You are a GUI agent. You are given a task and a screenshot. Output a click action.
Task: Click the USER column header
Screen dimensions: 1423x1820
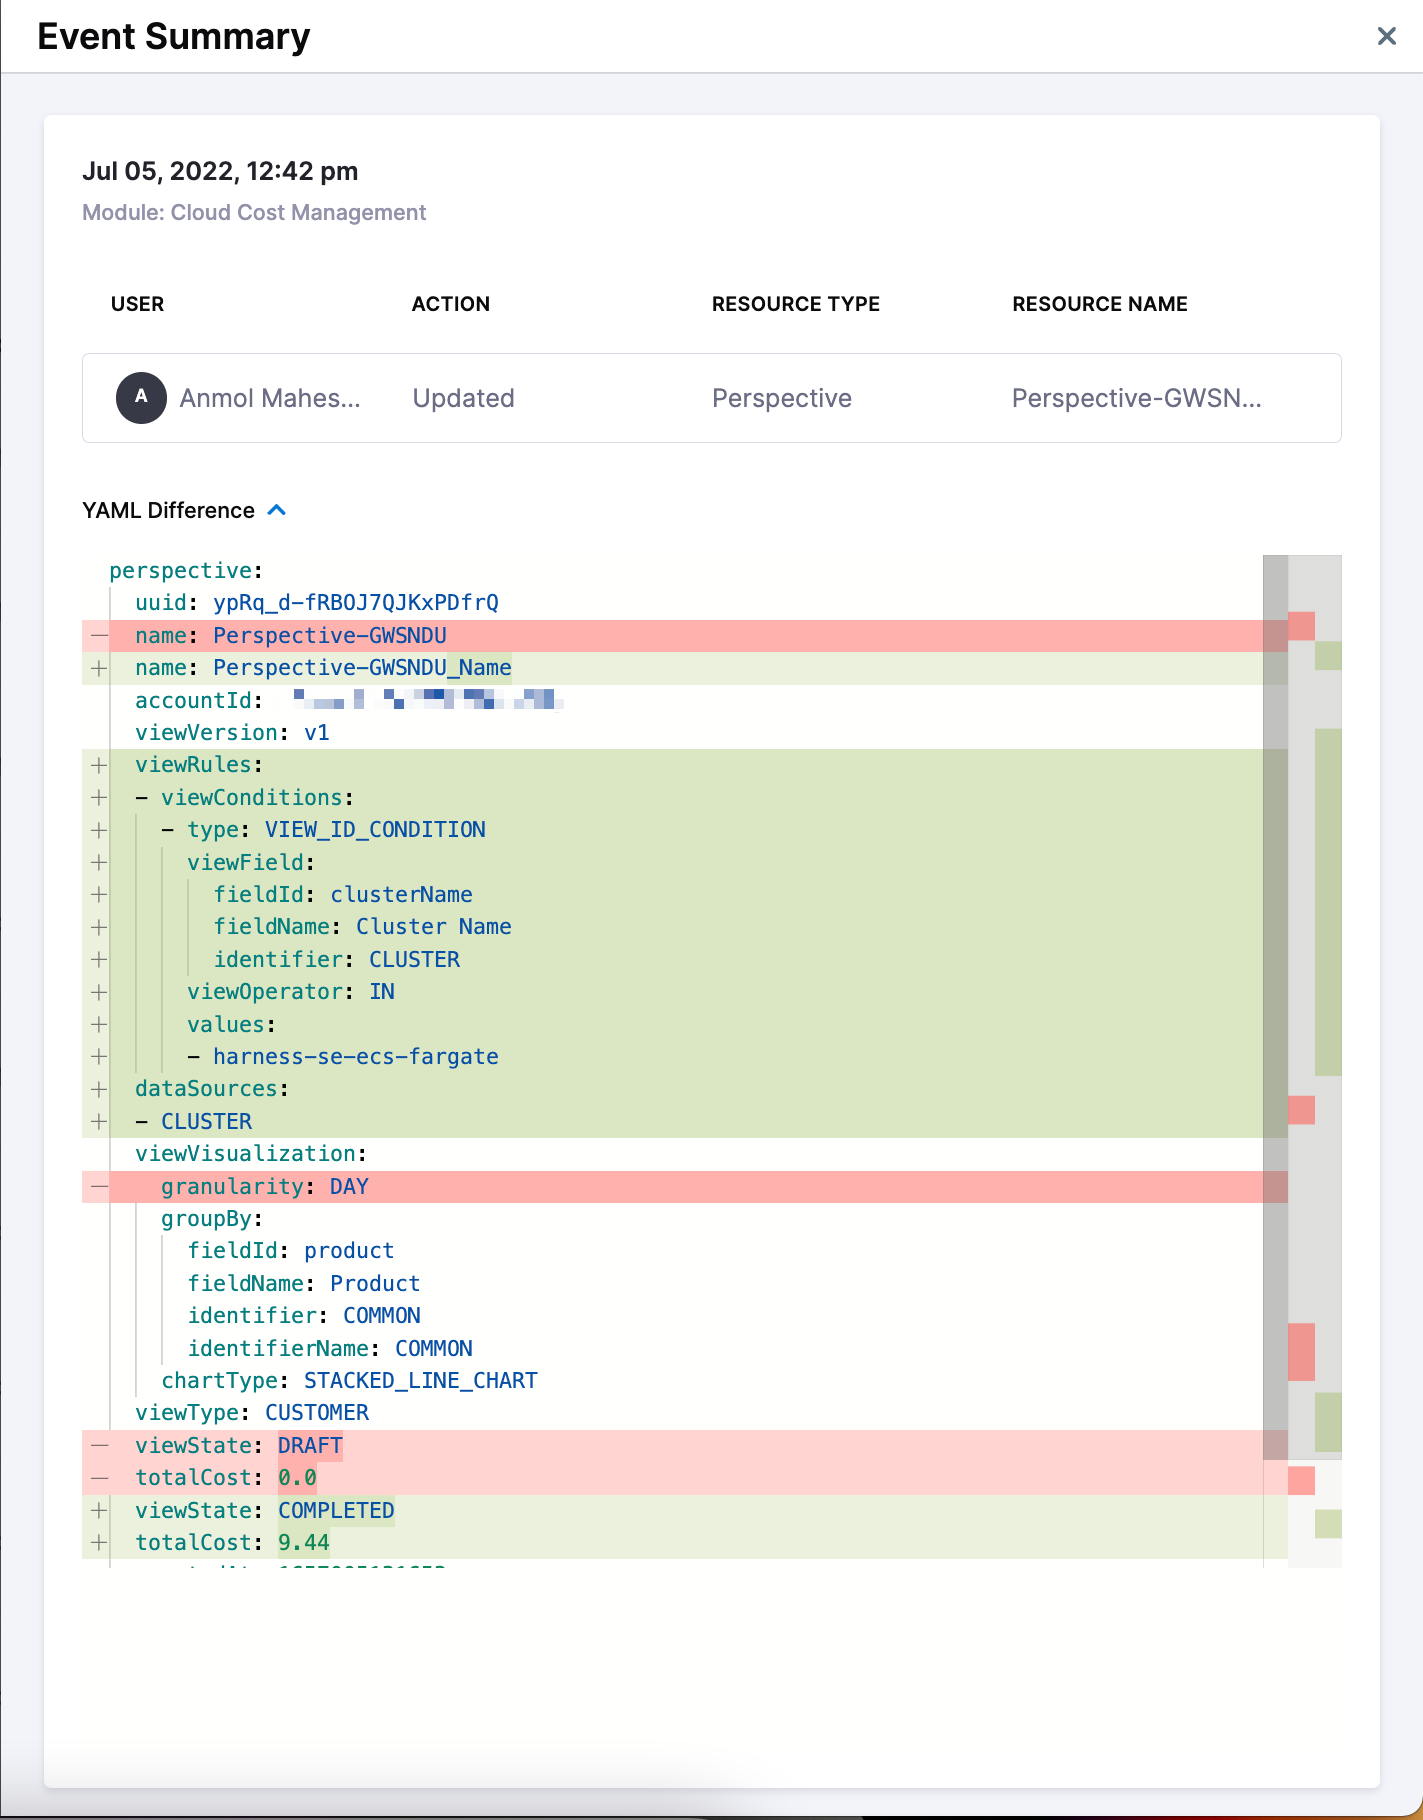click(x=137, y=304)
